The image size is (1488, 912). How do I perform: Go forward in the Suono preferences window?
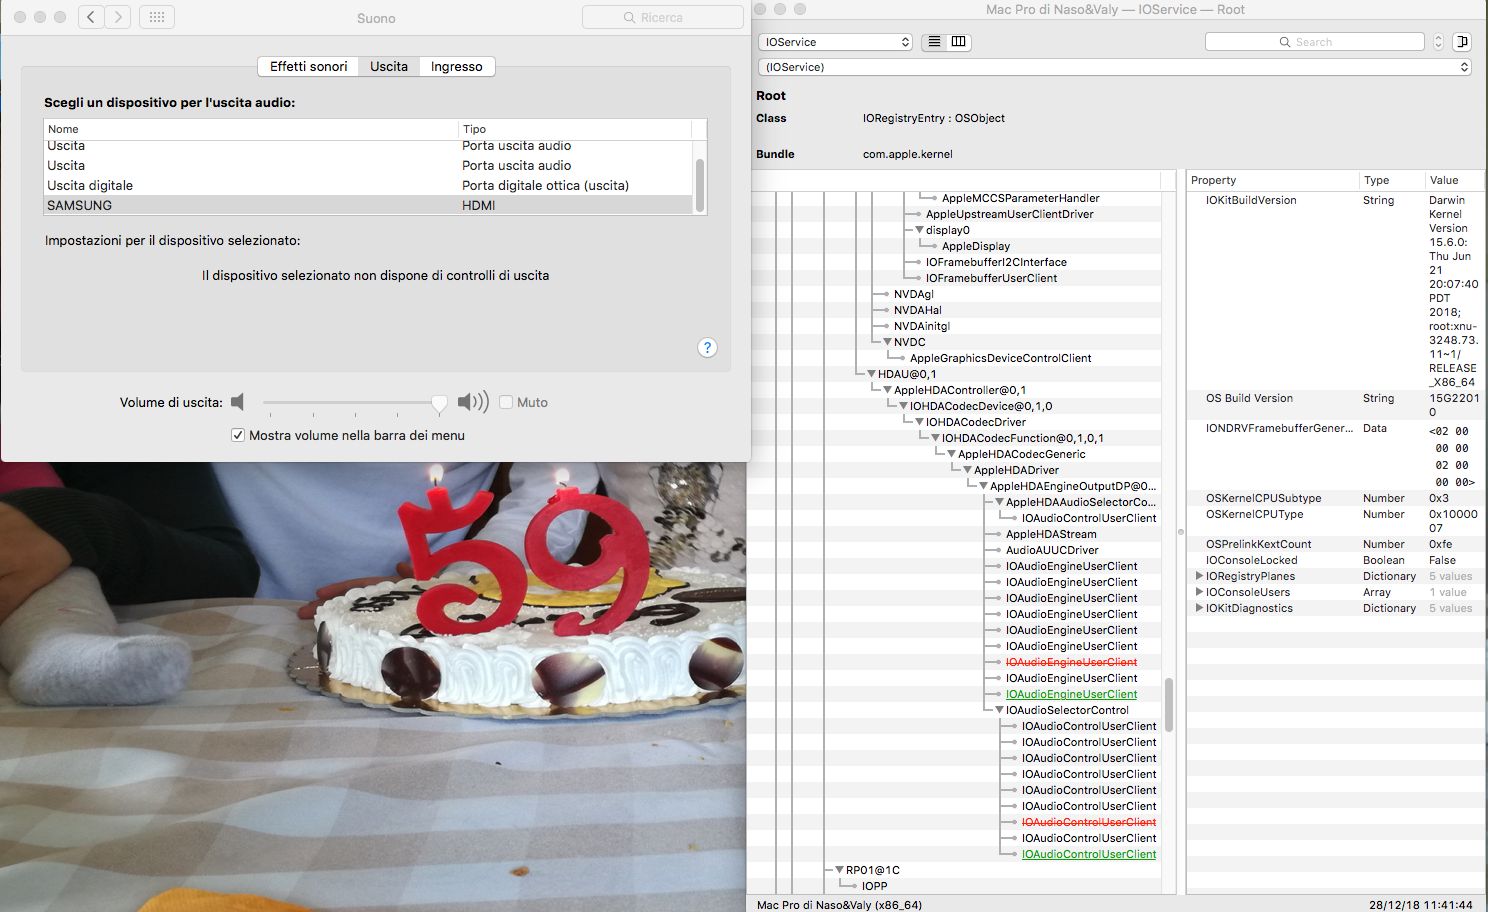[x=118, y=17]
